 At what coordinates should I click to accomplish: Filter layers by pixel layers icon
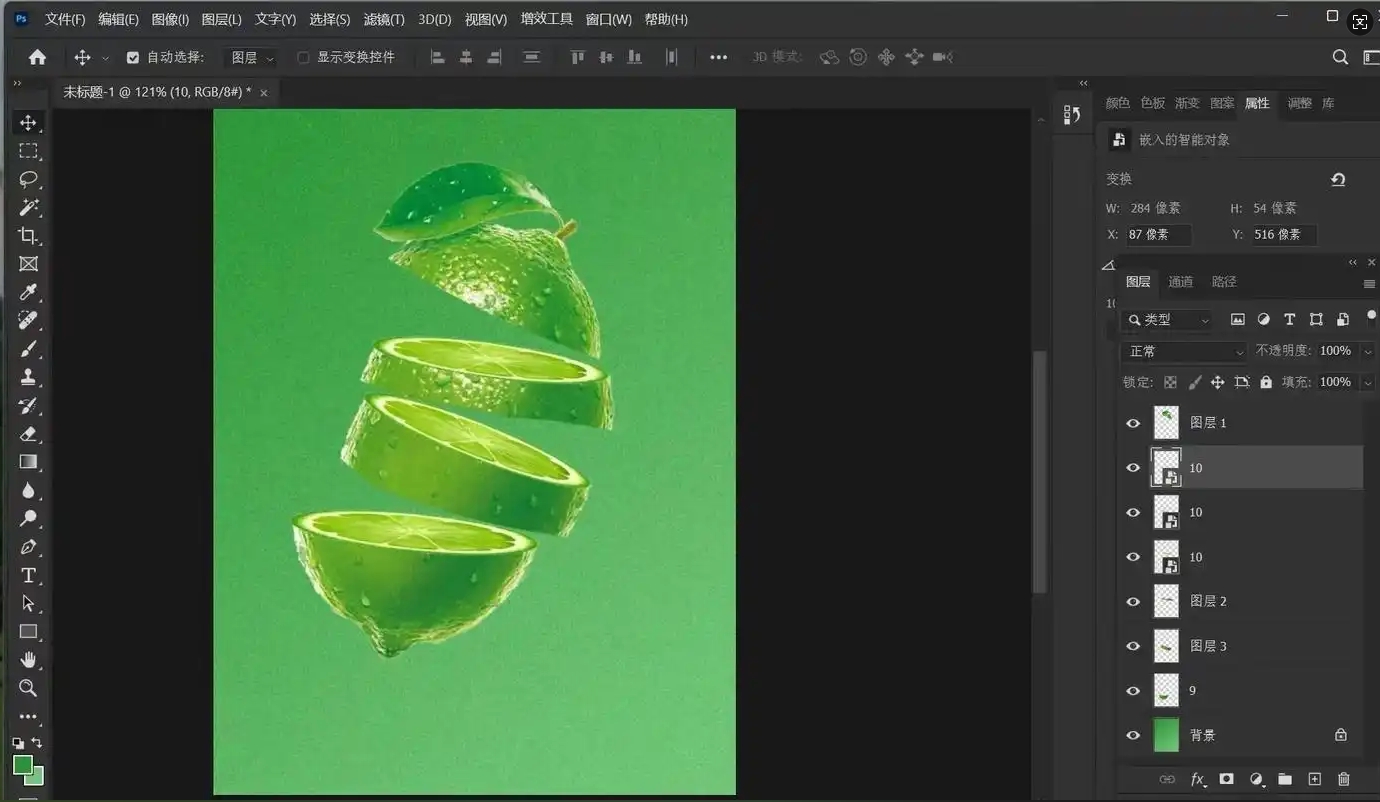pos(1237,320)
